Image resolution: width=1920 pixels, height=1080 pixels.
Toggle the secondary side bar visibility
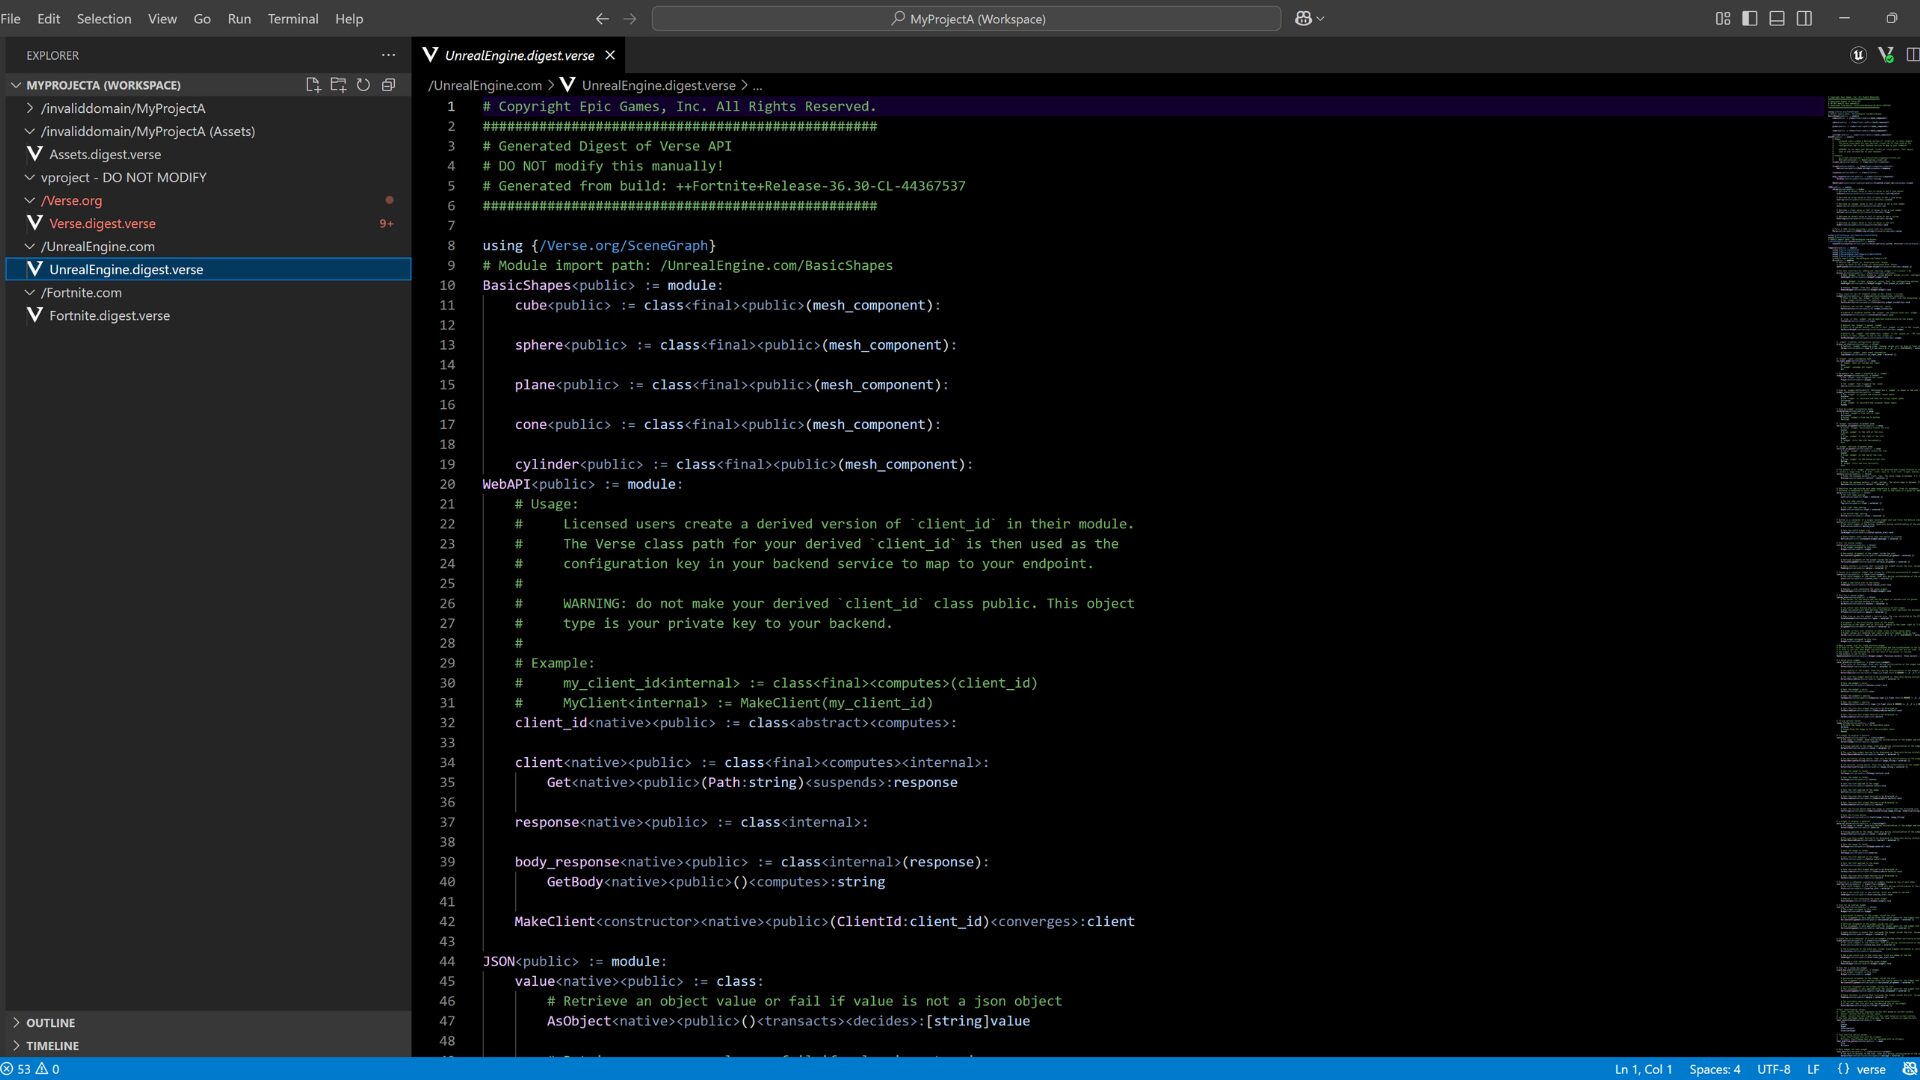[1804, 18]
